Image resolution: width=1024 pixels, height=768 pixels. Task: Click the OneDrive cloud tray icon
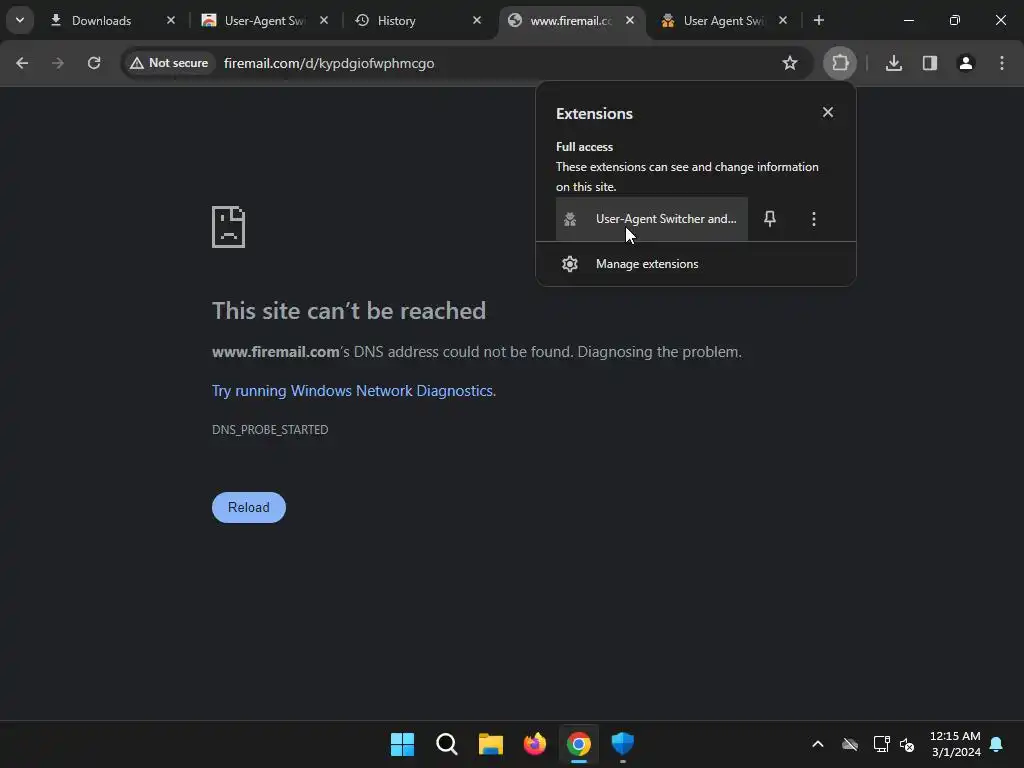(x=850, y=744)
